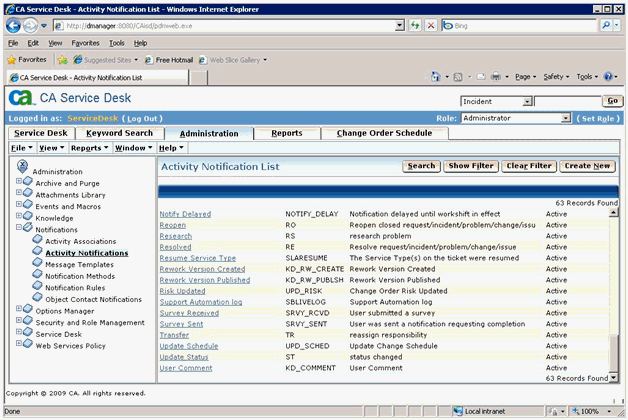Image resolution: width=628 pixels, height=420 pixels.
Task: Click the Home icon in command bar
Action: tap(436, 76)
